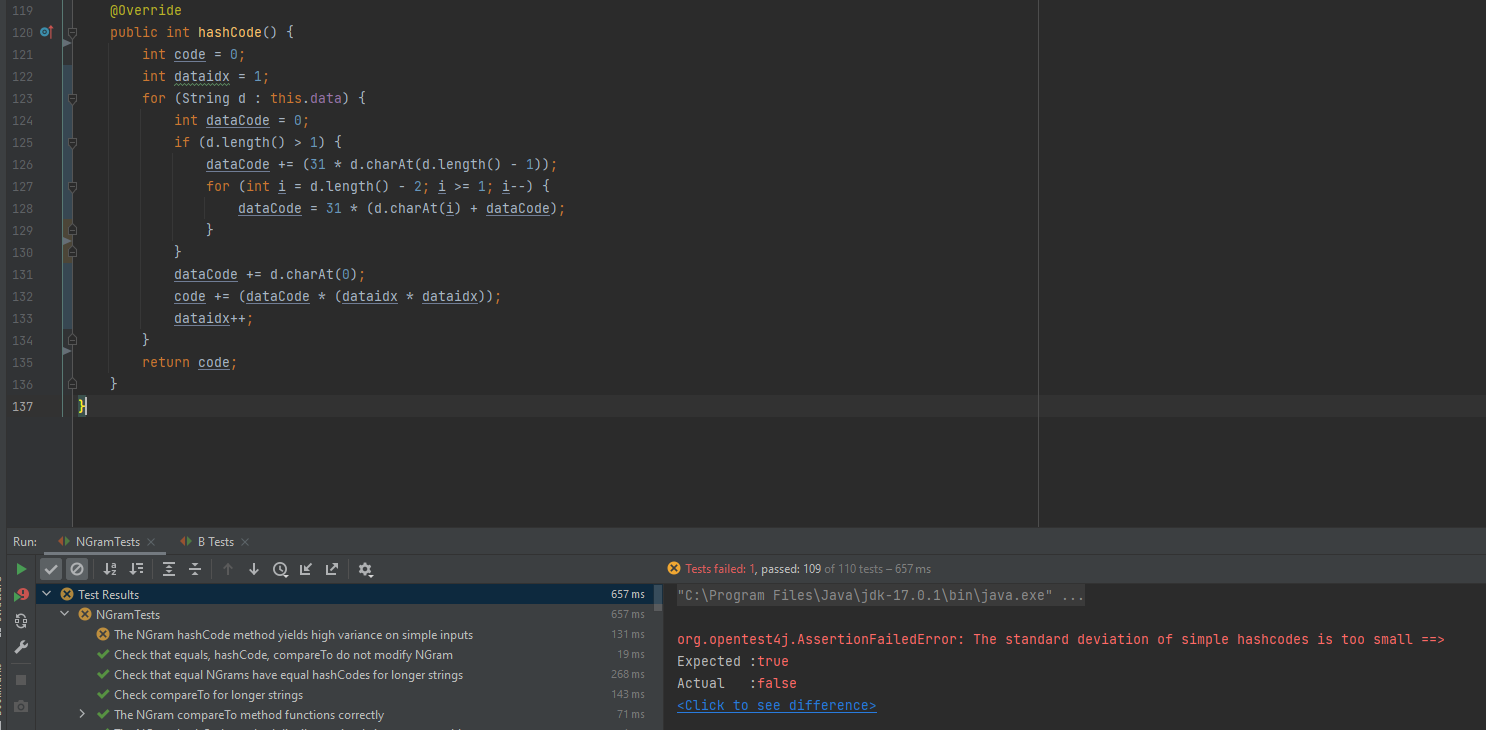
Task: Sort test results by duration
Action: pyautogui.click(x=136, y=569)
